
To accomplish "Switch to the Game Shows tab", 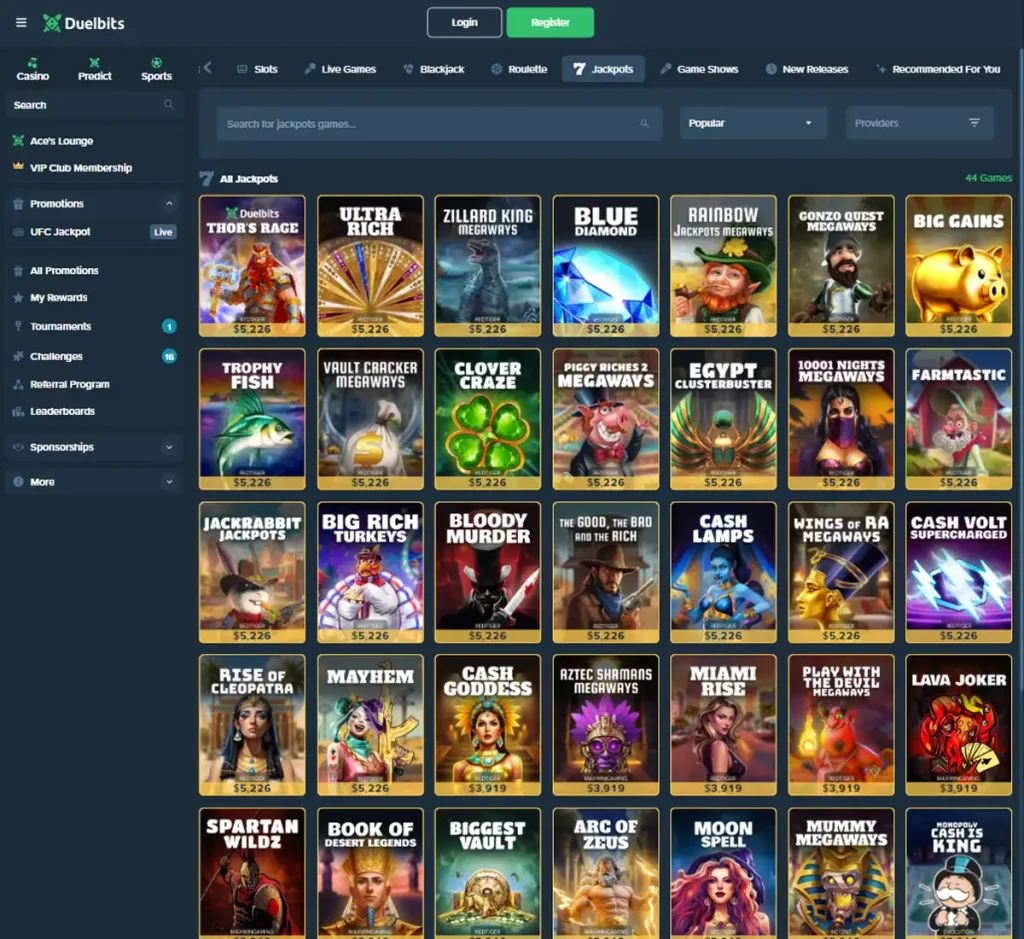I will click(700, 68).
